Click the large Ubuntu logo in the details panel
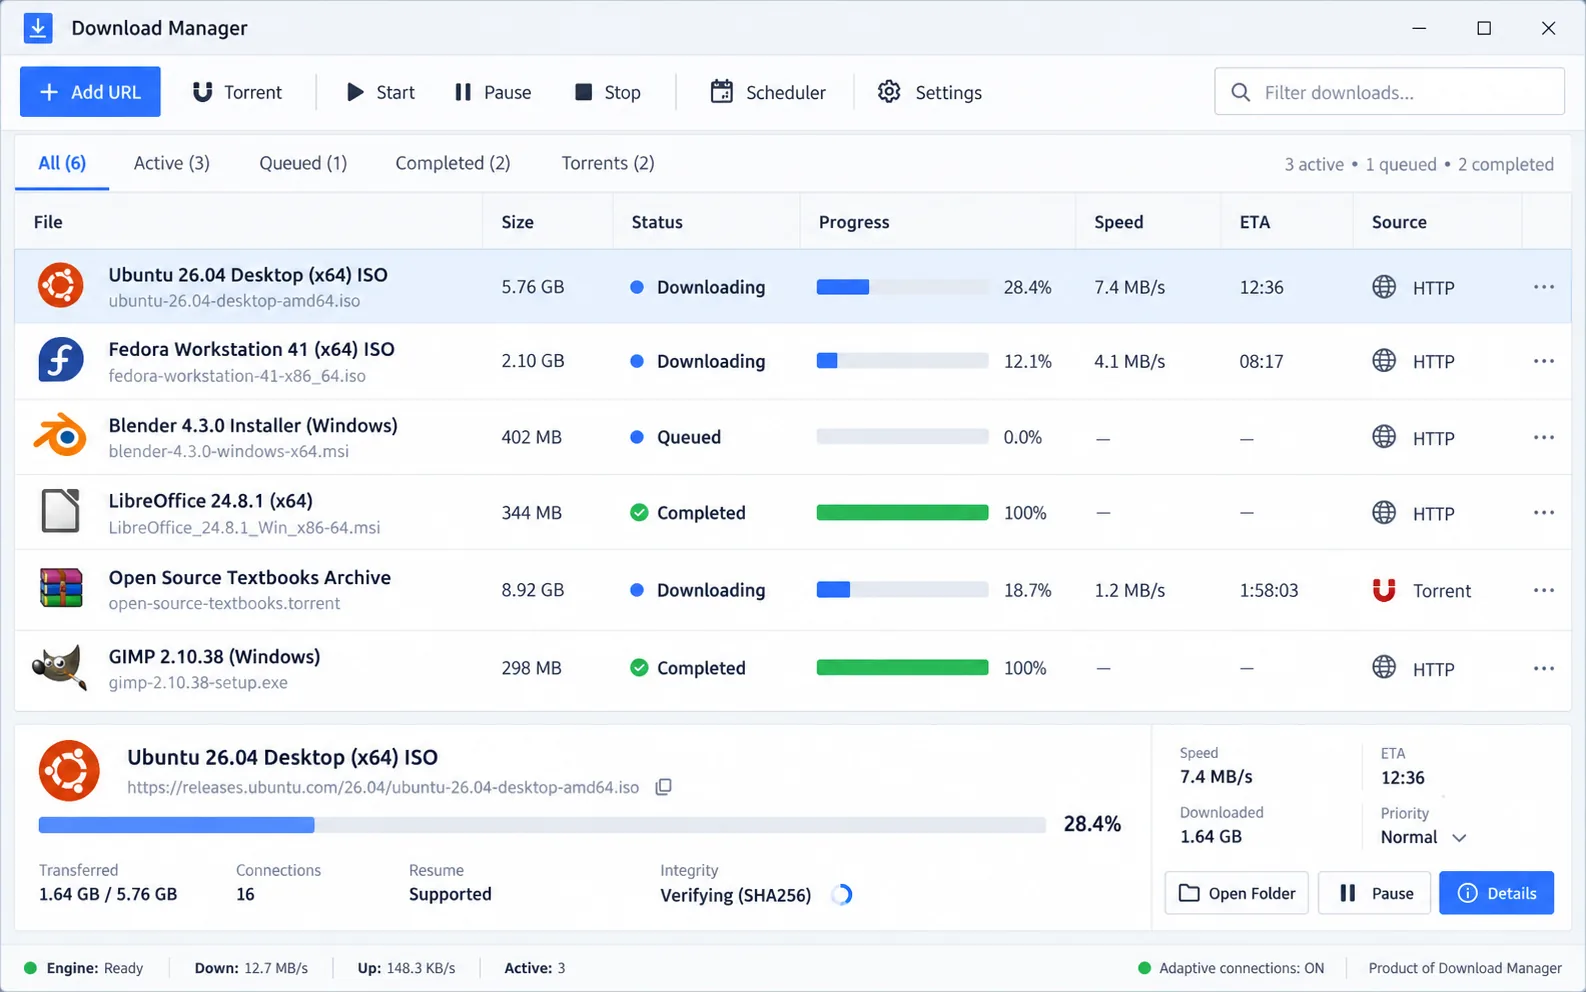 coord(69,771)
